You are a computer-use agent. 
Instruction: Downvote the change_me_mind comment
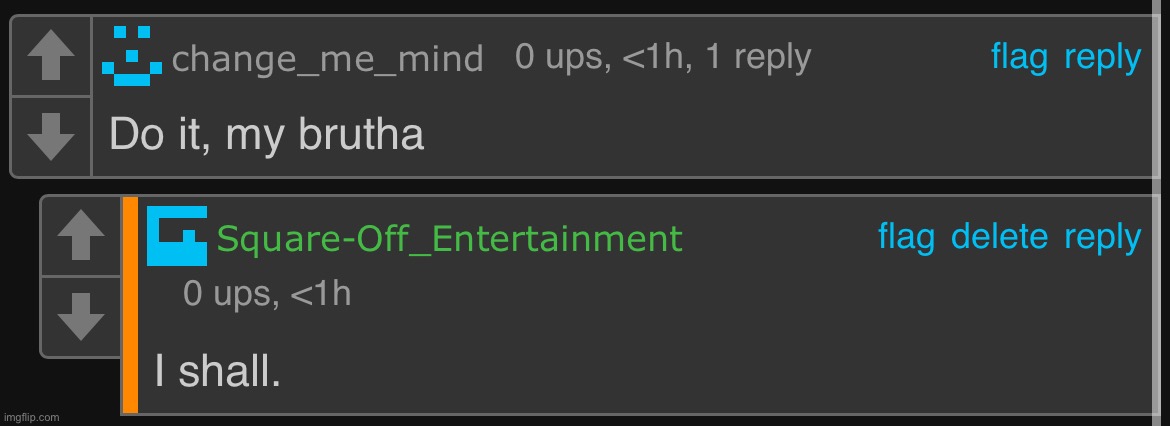coord(50,137)
